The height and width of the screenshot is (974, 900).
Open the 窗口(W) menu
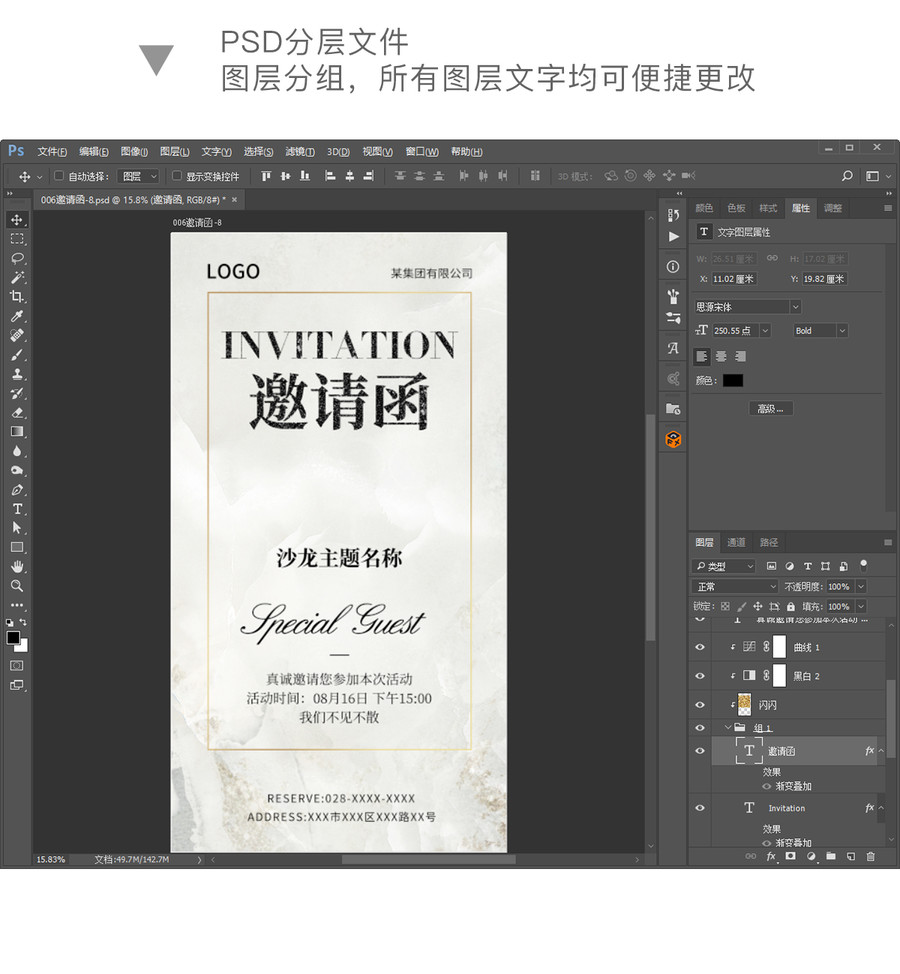tap(422, 152)
